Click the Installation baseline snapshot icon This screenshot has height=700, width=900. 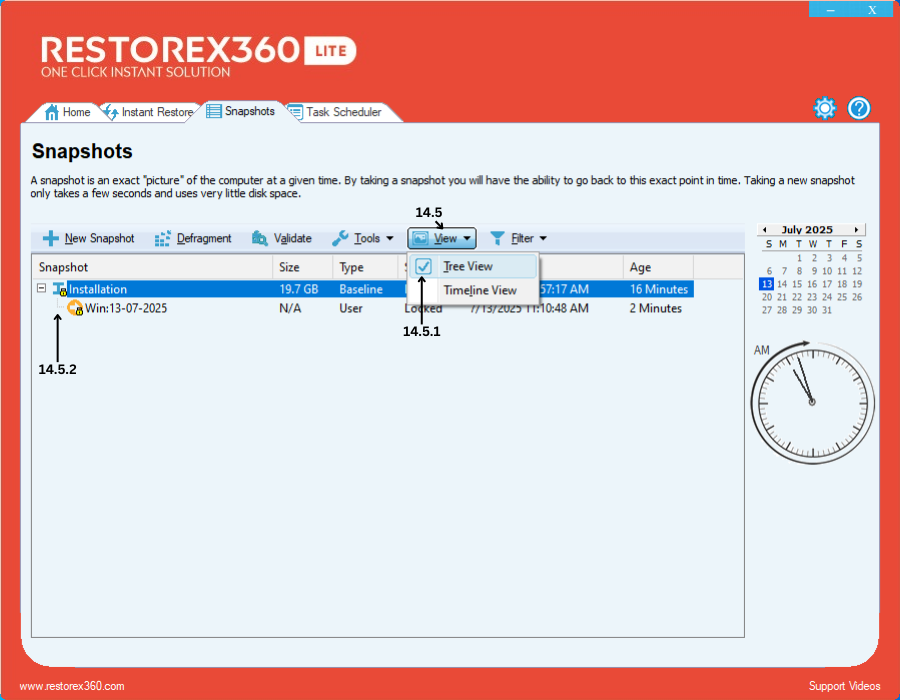pyautogui.click(x=59, y=290)
